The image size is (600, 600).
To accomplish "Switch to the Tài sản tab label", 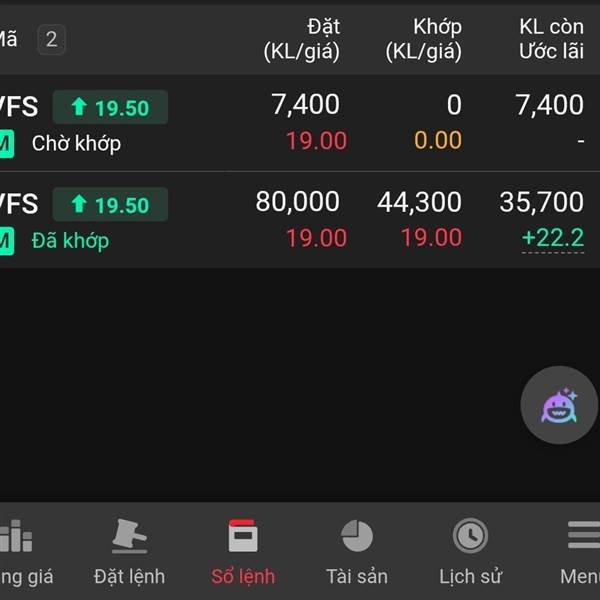I will click(357, 576).
